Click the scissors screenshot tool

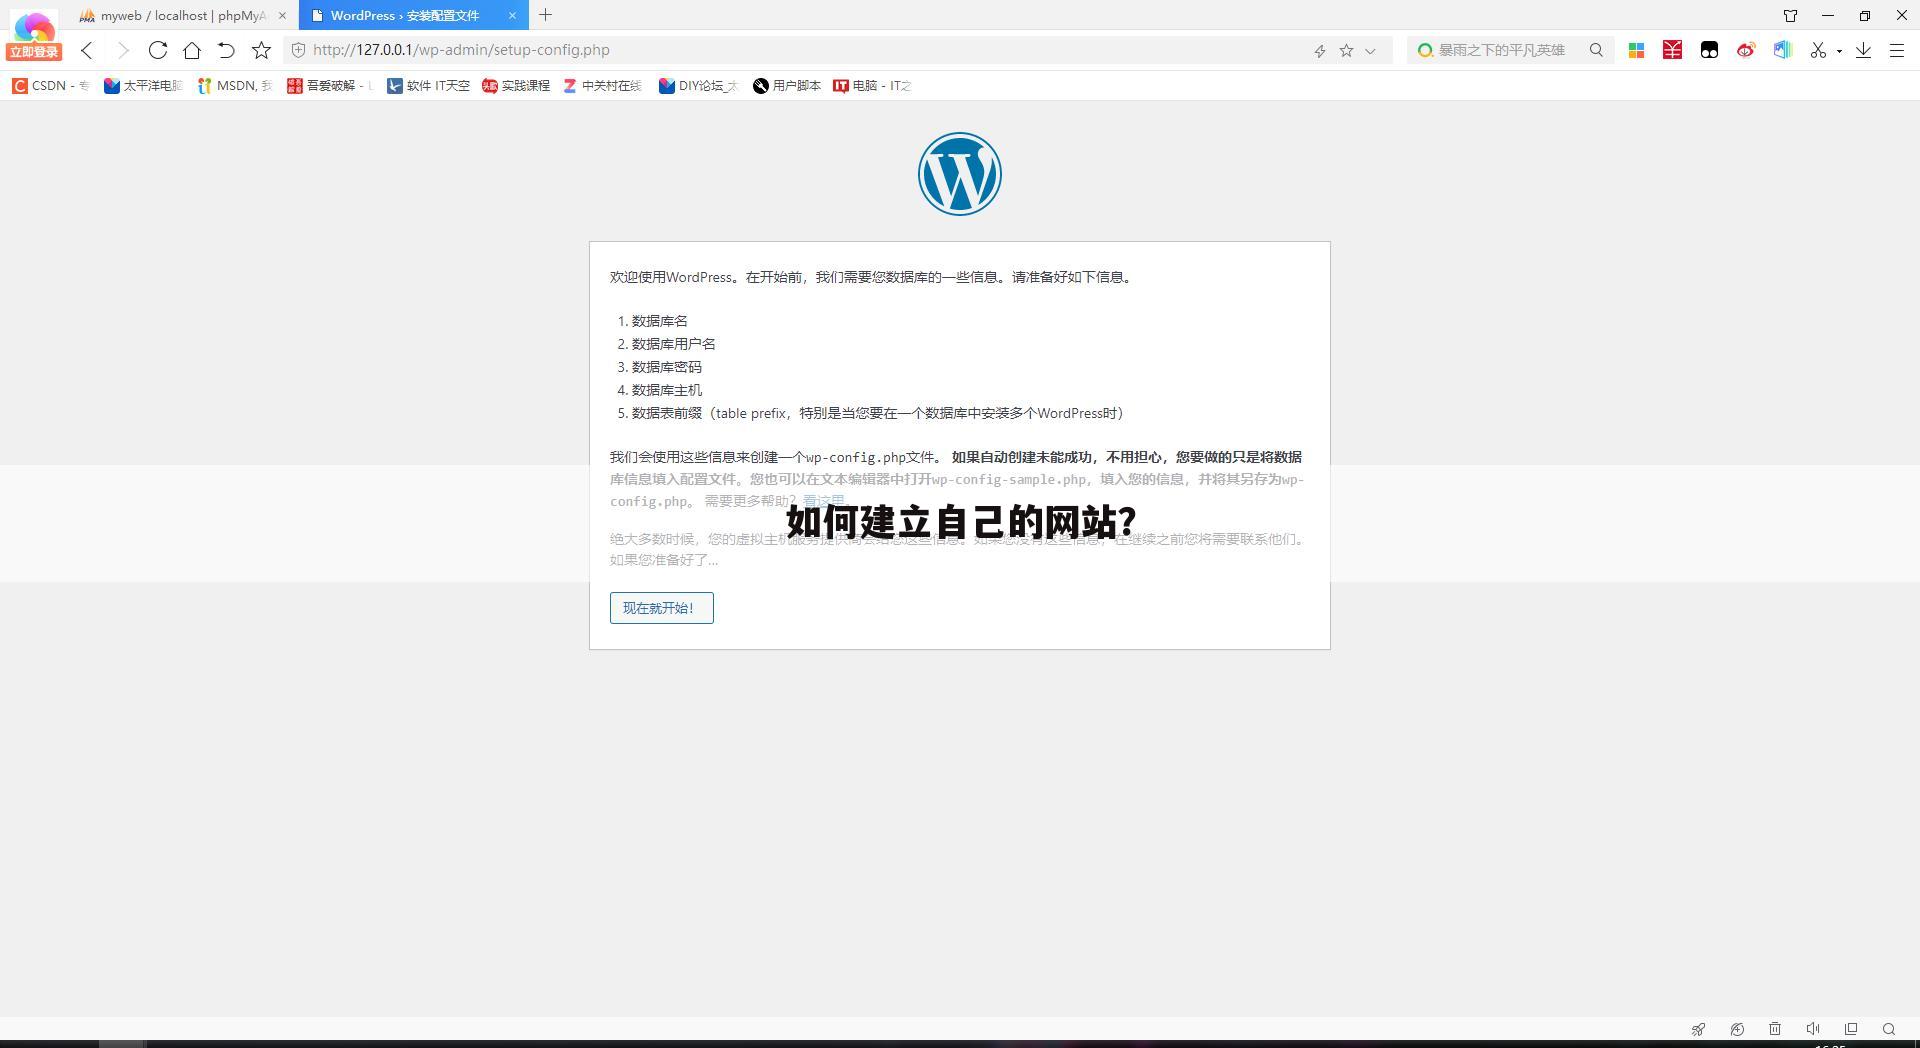[1818, 50]
